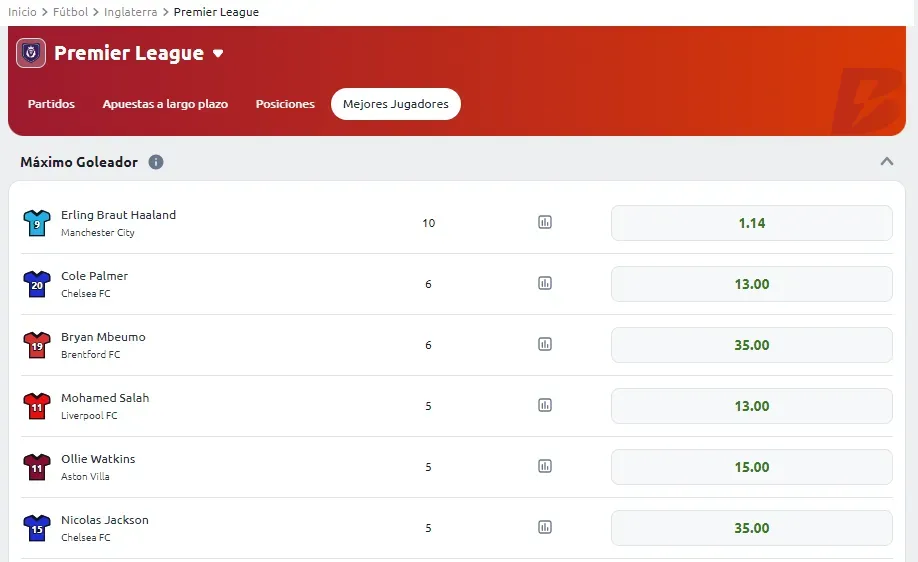Pick Nicolas Jackson odds 35.00
This screenshot has height=562, width=918.
point(752,528)
